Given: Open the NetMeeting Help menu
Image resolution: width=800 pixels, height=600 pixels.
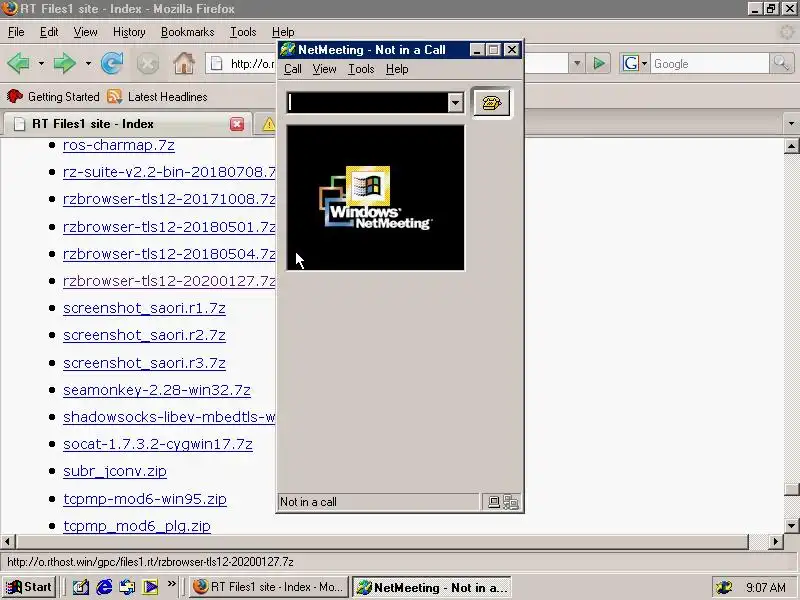Looking at the screenshot, I should (x=397, y=69).
